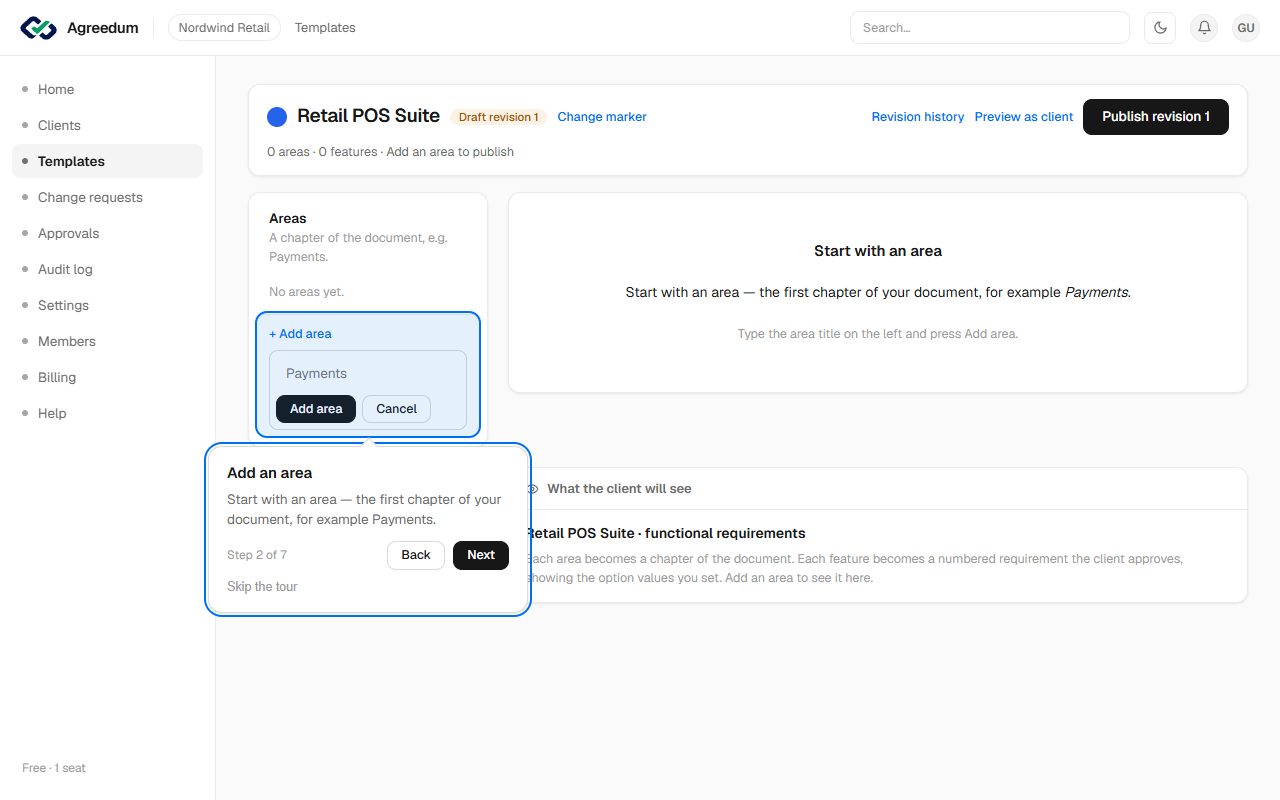Click the Payments area title input

point(368,373)
